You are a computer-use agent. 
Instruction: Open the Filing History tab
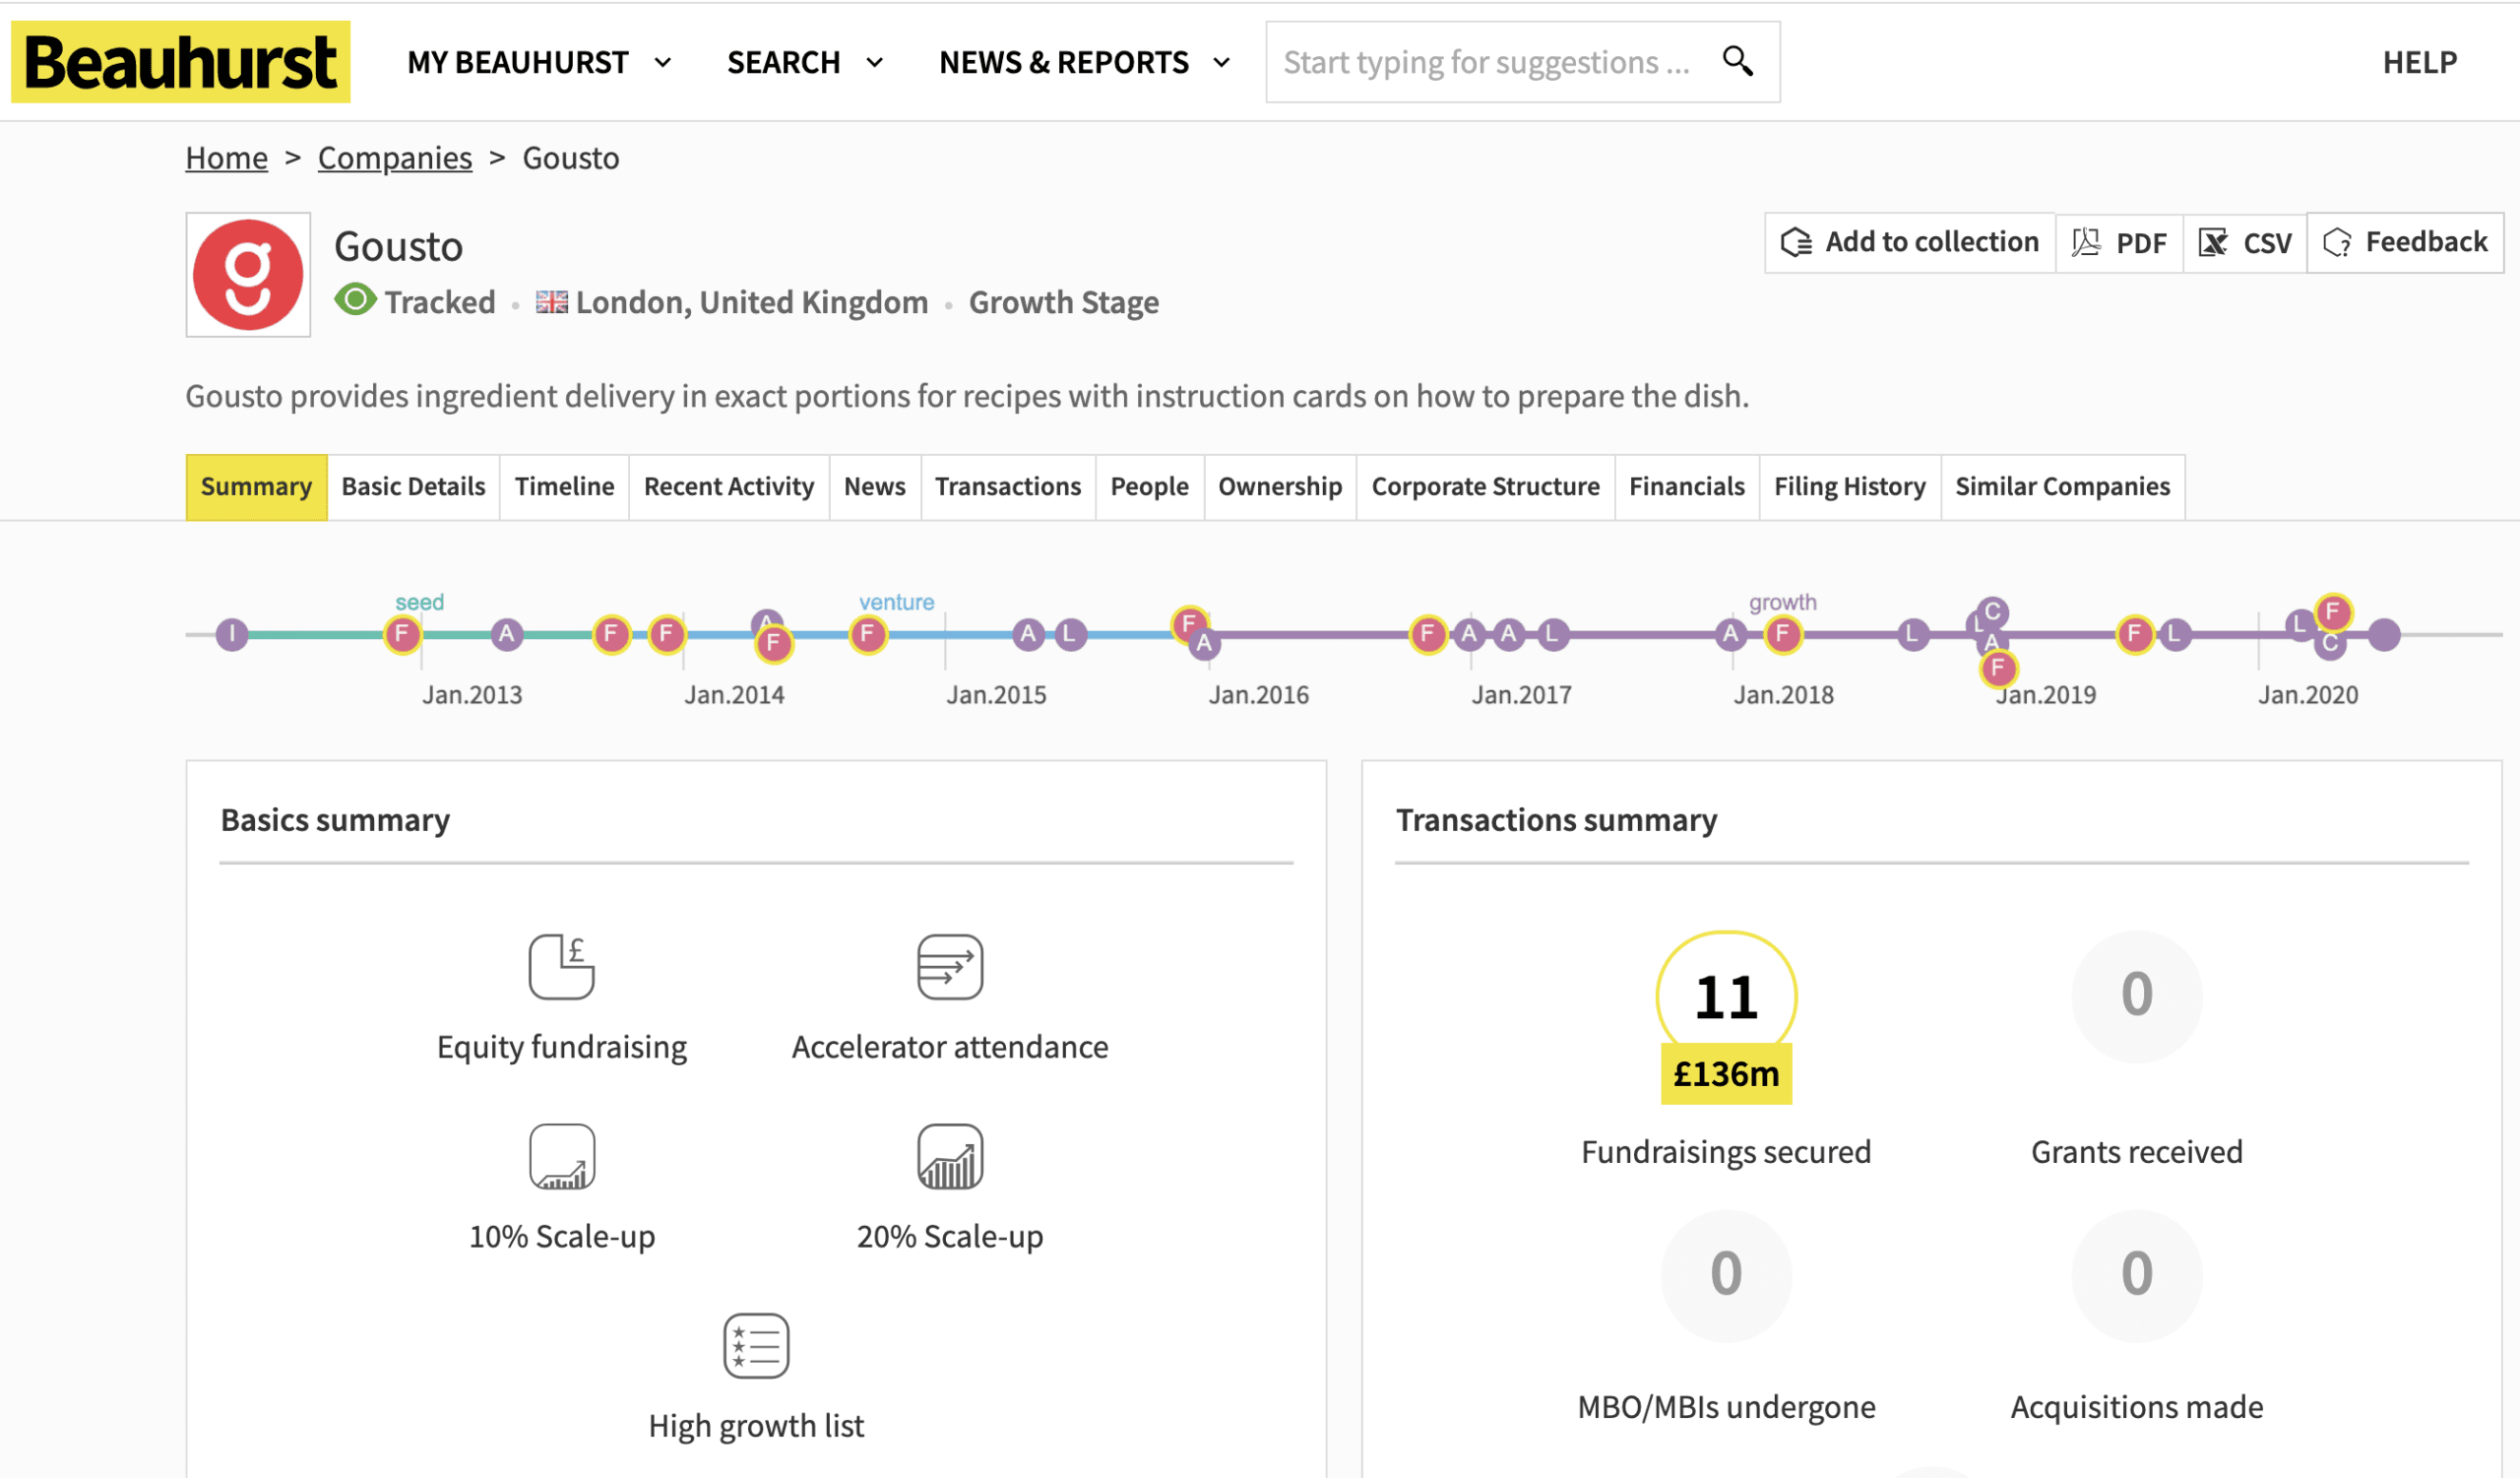[1849, 487]
